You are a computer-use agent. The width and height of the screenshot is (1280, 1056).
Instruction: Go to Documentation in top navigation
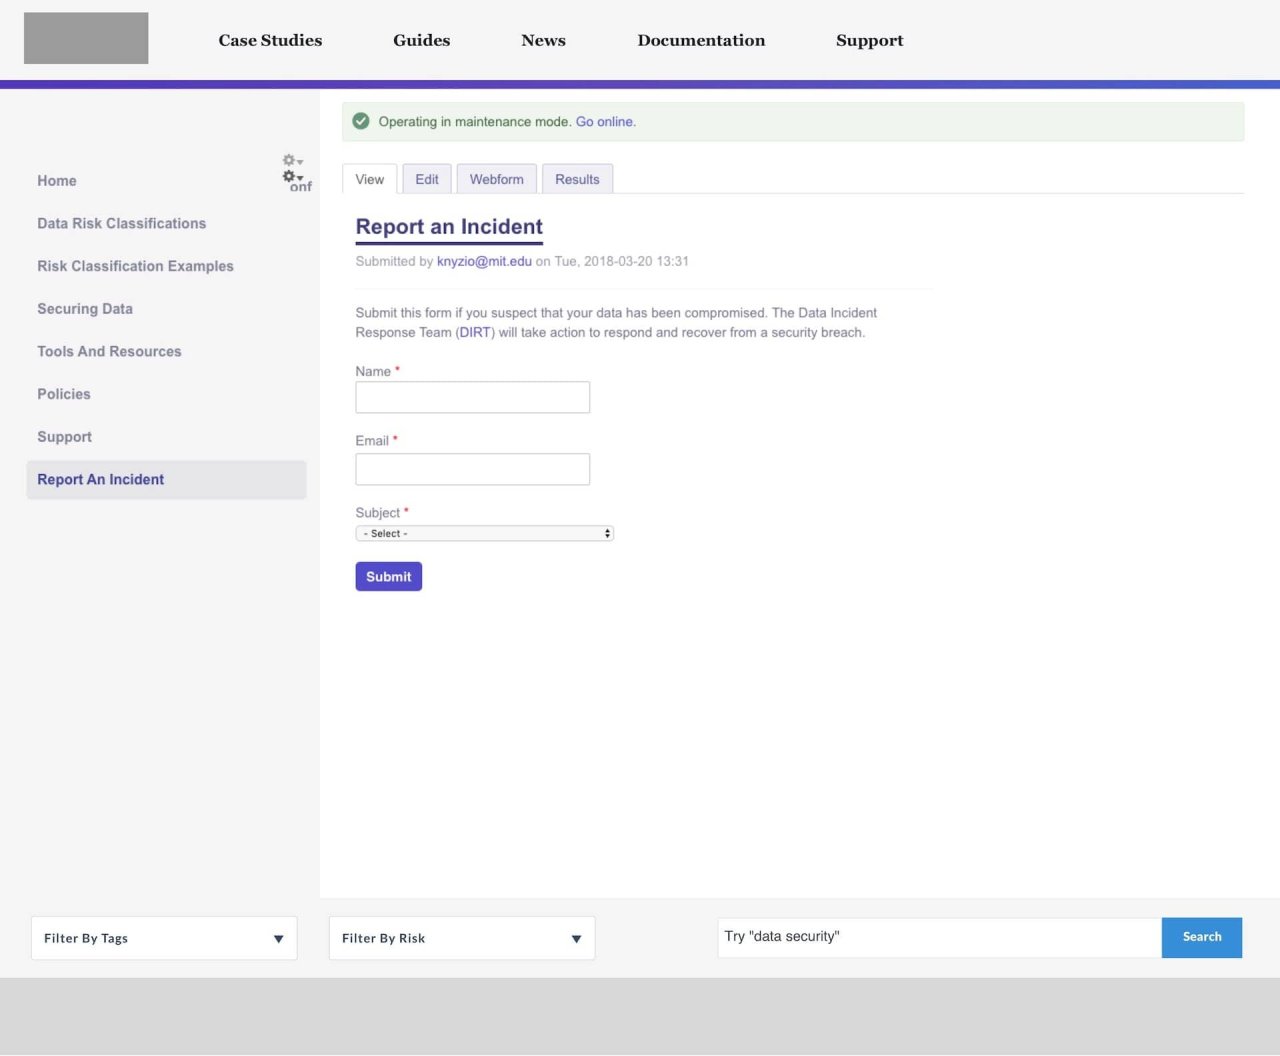(701, 41)
